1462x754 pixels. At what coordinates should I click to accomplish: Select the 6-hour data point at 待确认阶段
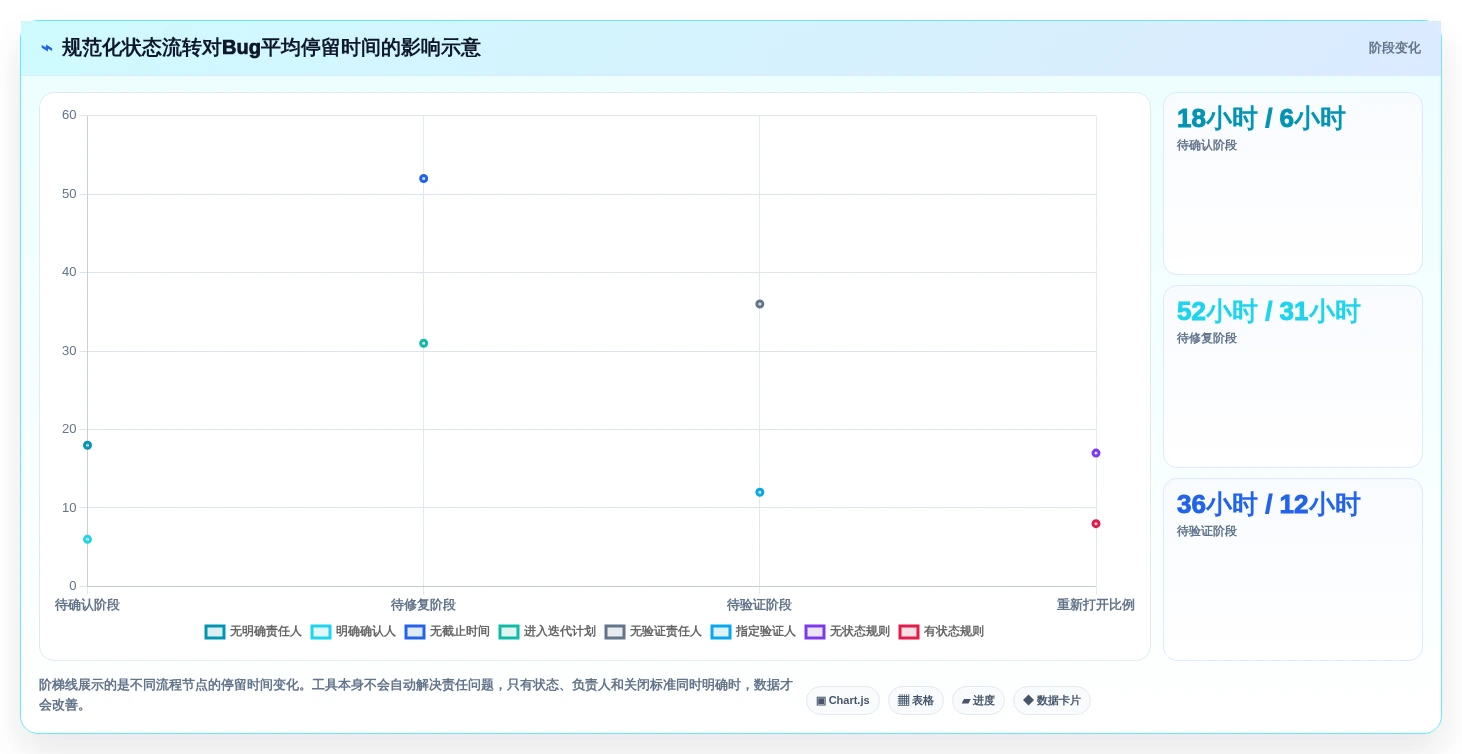[x=87, y=539]
